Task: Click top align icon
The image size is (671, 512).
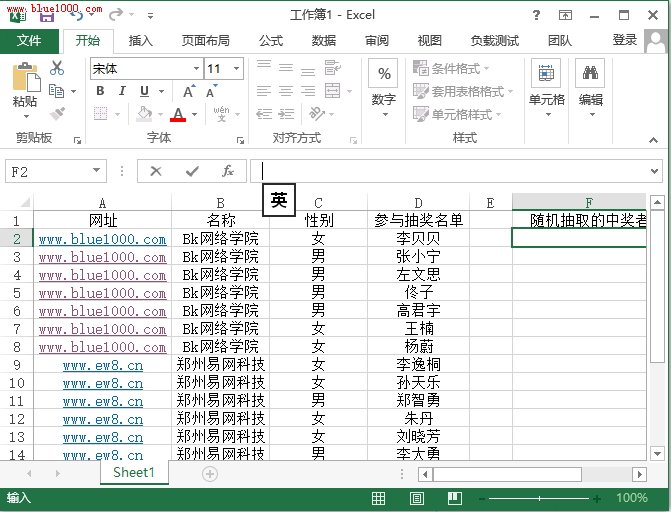Action: coord(264,65)
